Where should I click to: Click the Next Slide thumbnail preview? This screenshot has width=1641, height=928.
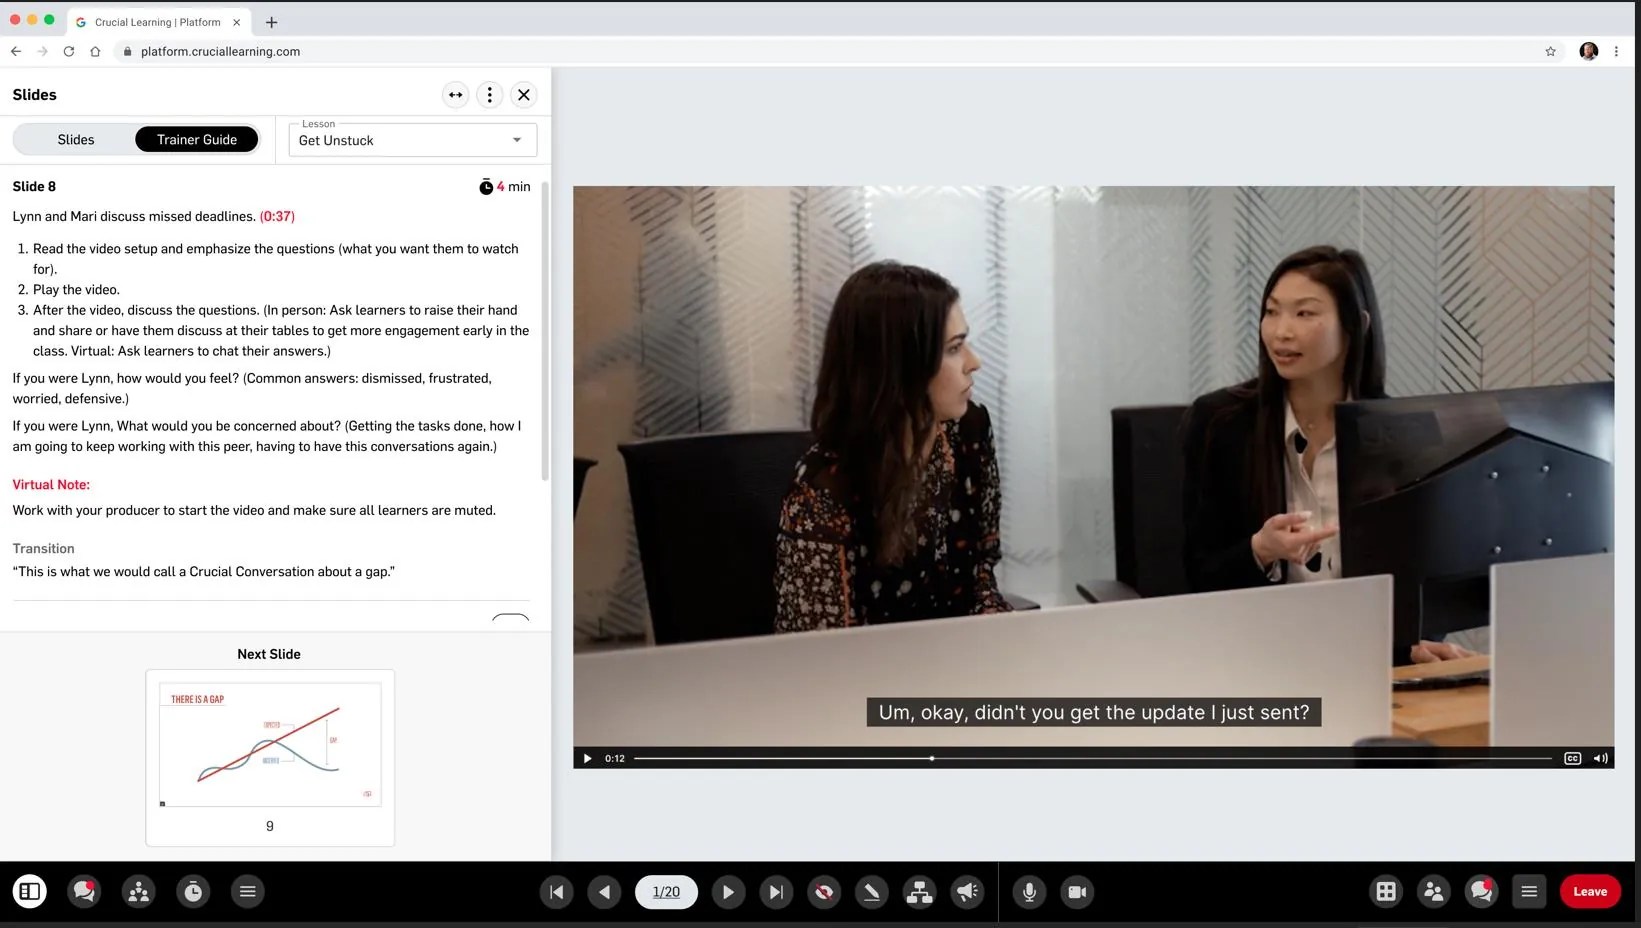[270, 745]
